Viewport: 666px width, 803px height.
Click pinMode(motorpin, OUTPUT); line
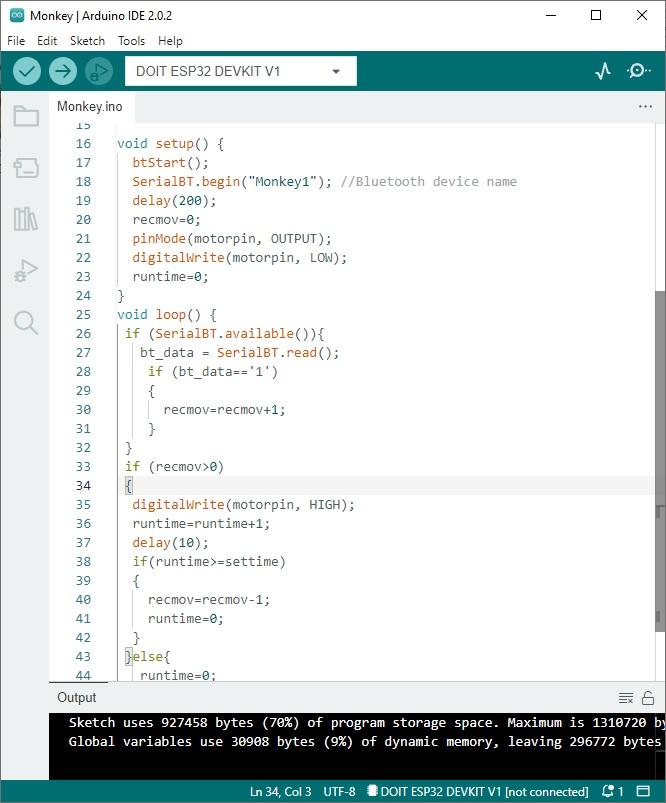pyautogui.click(x=232, y=239)
